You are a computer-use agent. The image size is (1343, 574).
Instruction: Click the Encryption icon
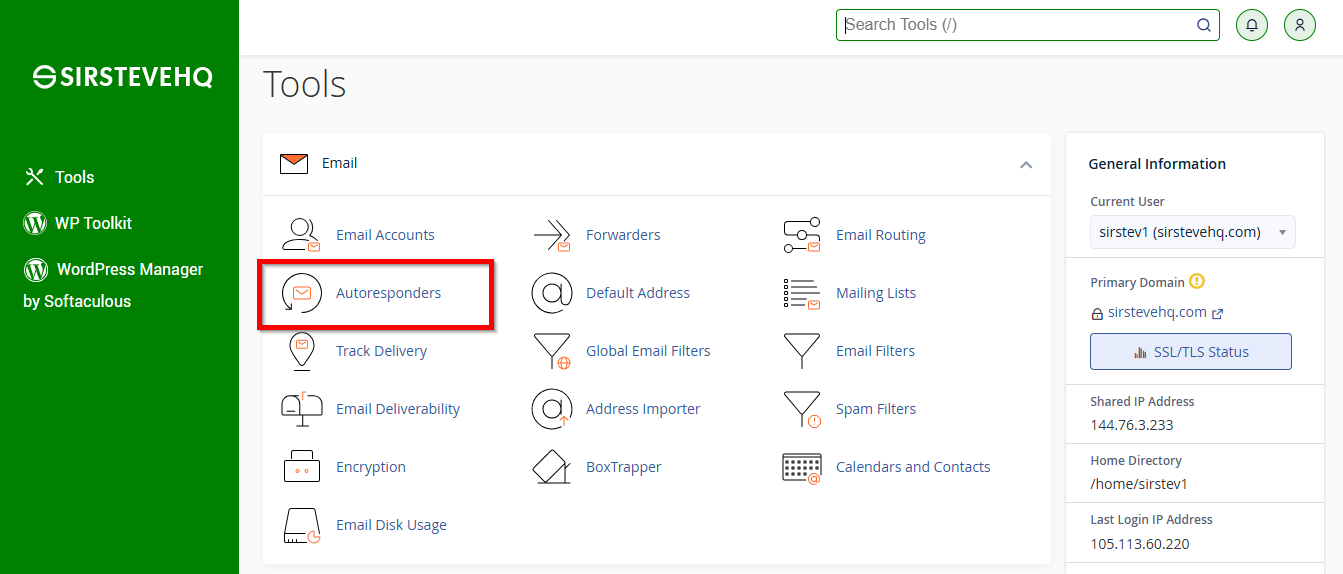(301, 467)
